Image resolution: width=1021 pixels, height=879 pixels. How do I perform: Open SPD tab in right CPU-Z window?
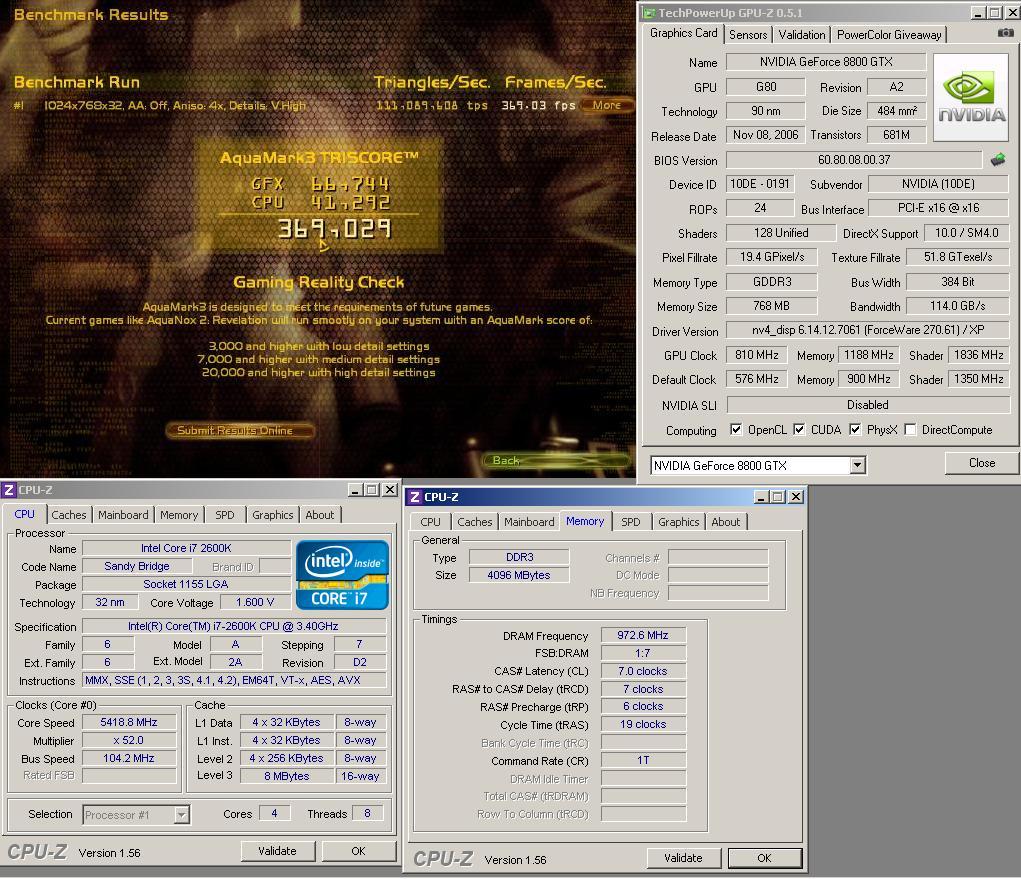point(630,522)
